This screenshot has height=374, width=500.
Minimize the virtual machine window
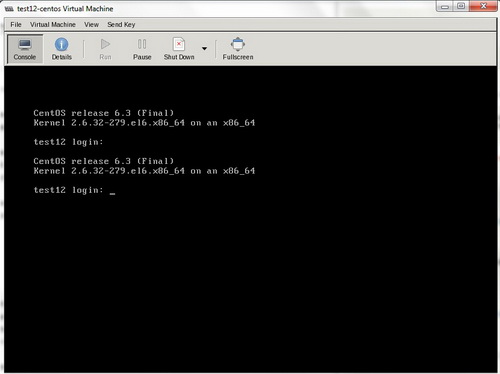pos(445,6)
